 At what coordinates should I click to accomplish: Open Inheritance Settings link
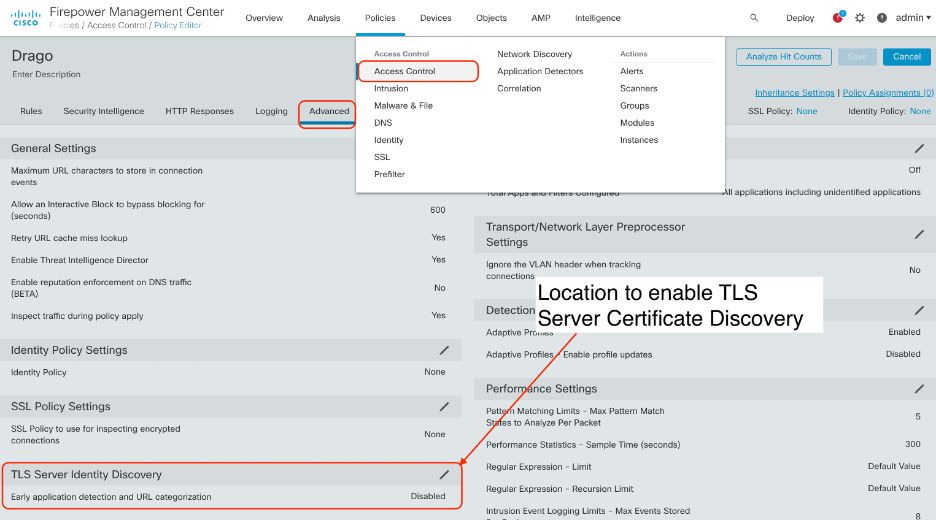(795, 93)
